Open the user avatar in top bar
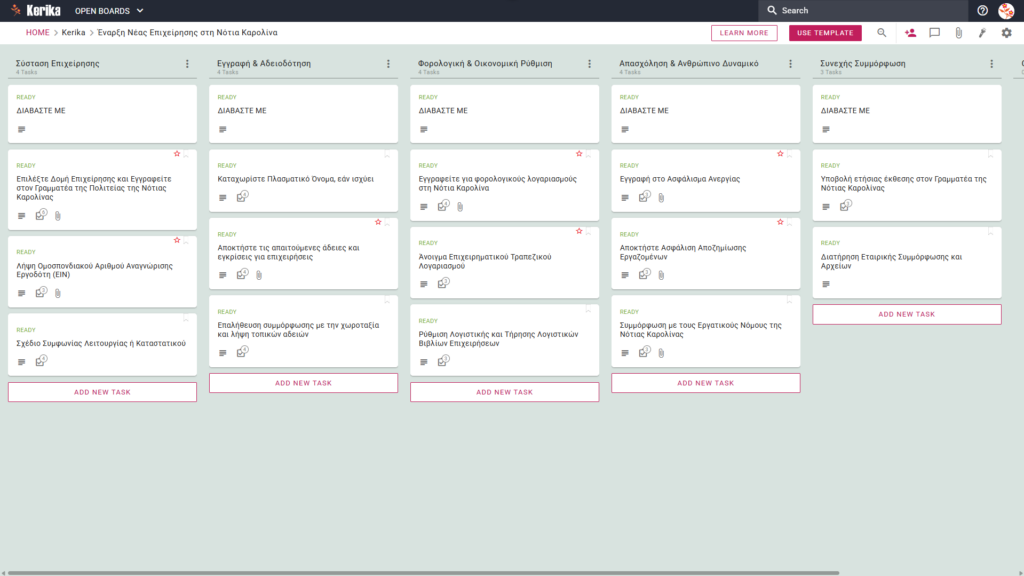The height and width of the screenshot is (576, 1024). click(x=1006, y=10)
